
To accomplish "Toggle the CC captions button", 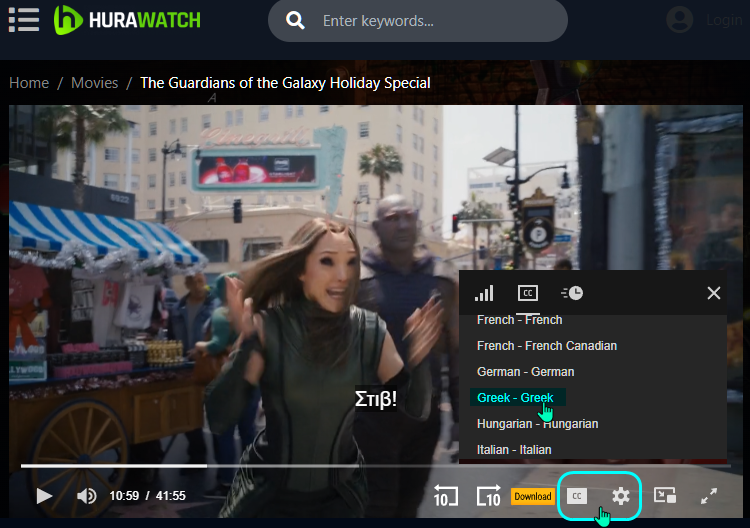I will tap(577, 496).
